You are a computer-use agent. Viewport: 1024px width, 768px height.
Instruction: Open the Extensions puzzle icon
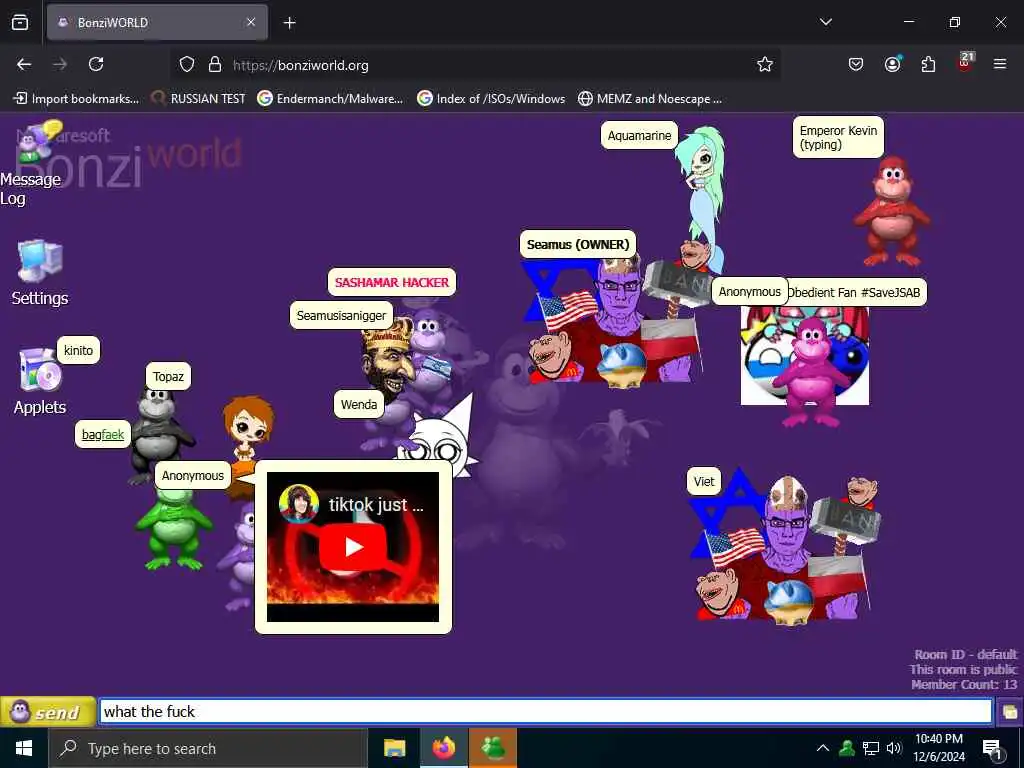928,64
